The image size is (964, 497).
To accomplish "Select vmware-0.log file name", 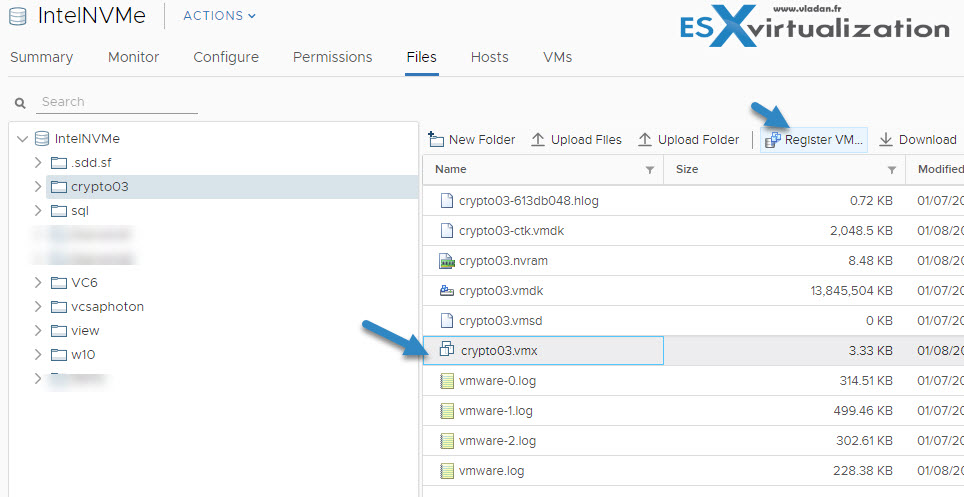I will (x=497, y=381).
